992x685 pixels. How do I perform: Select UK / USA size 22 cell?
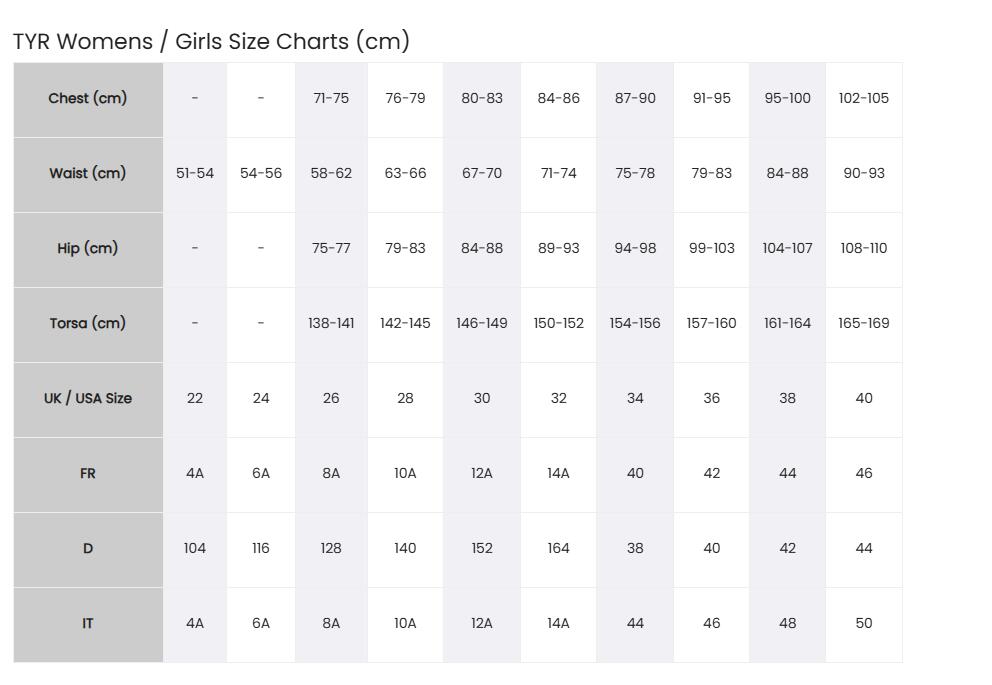click(195, 400)
